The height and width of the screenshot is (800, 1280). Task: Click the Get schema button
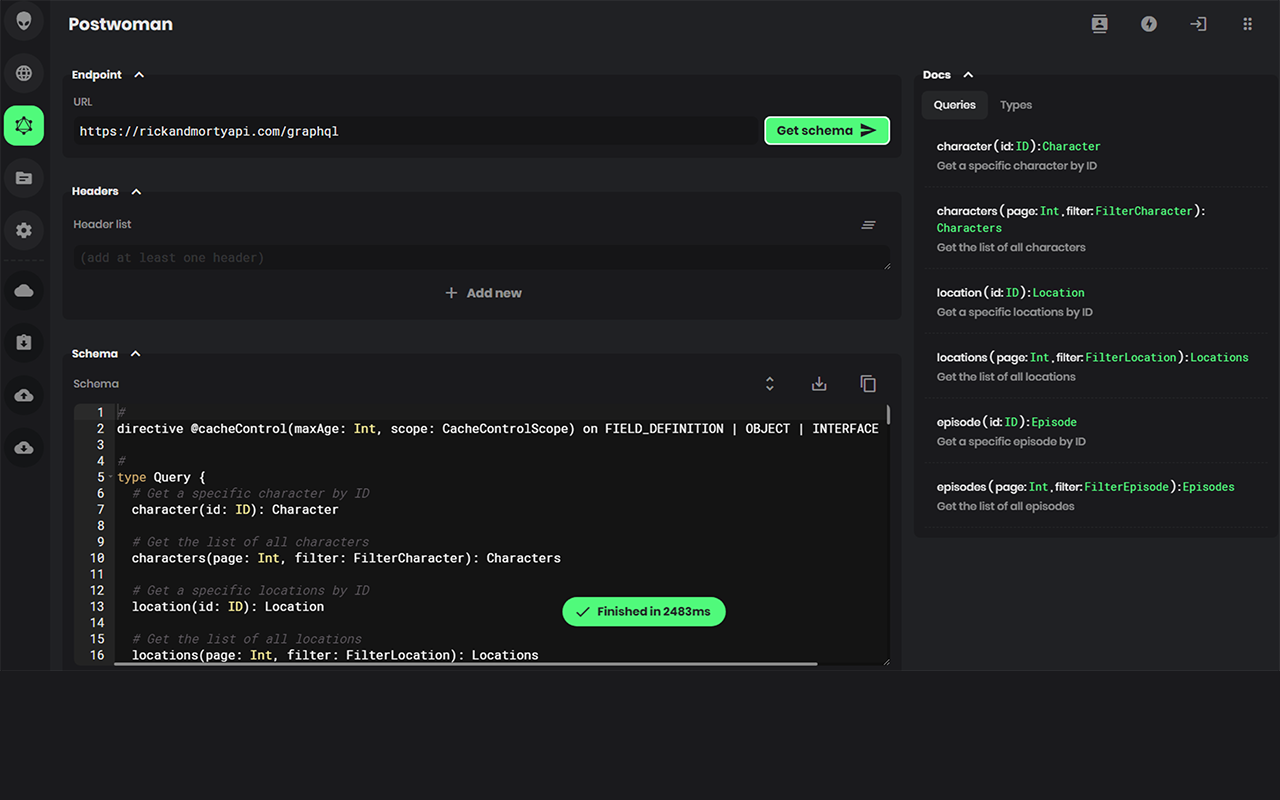pos(827,131)
